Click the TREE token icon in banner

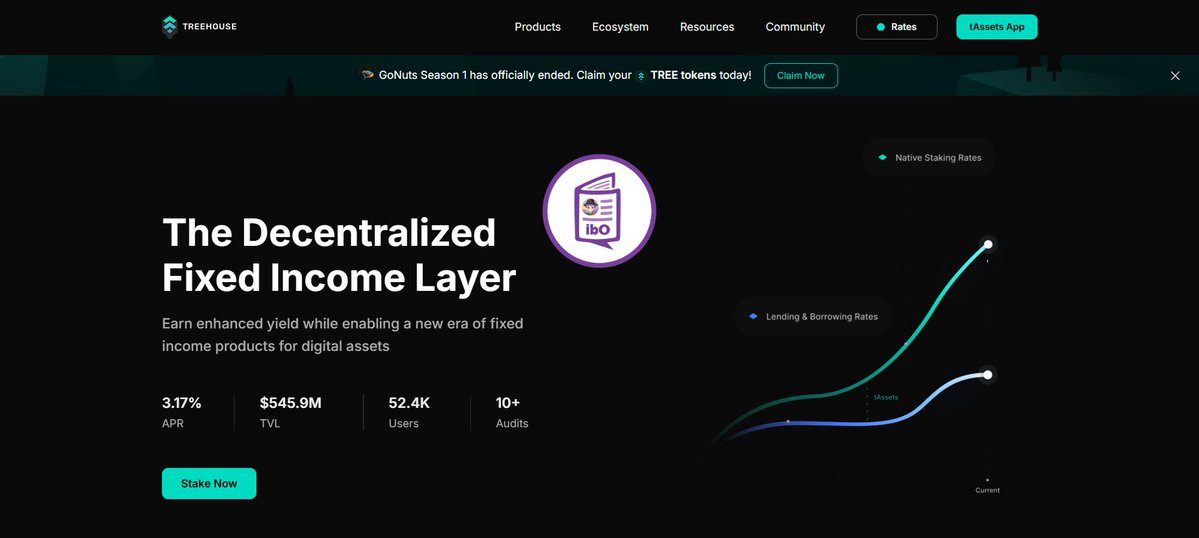click(642, 76)
